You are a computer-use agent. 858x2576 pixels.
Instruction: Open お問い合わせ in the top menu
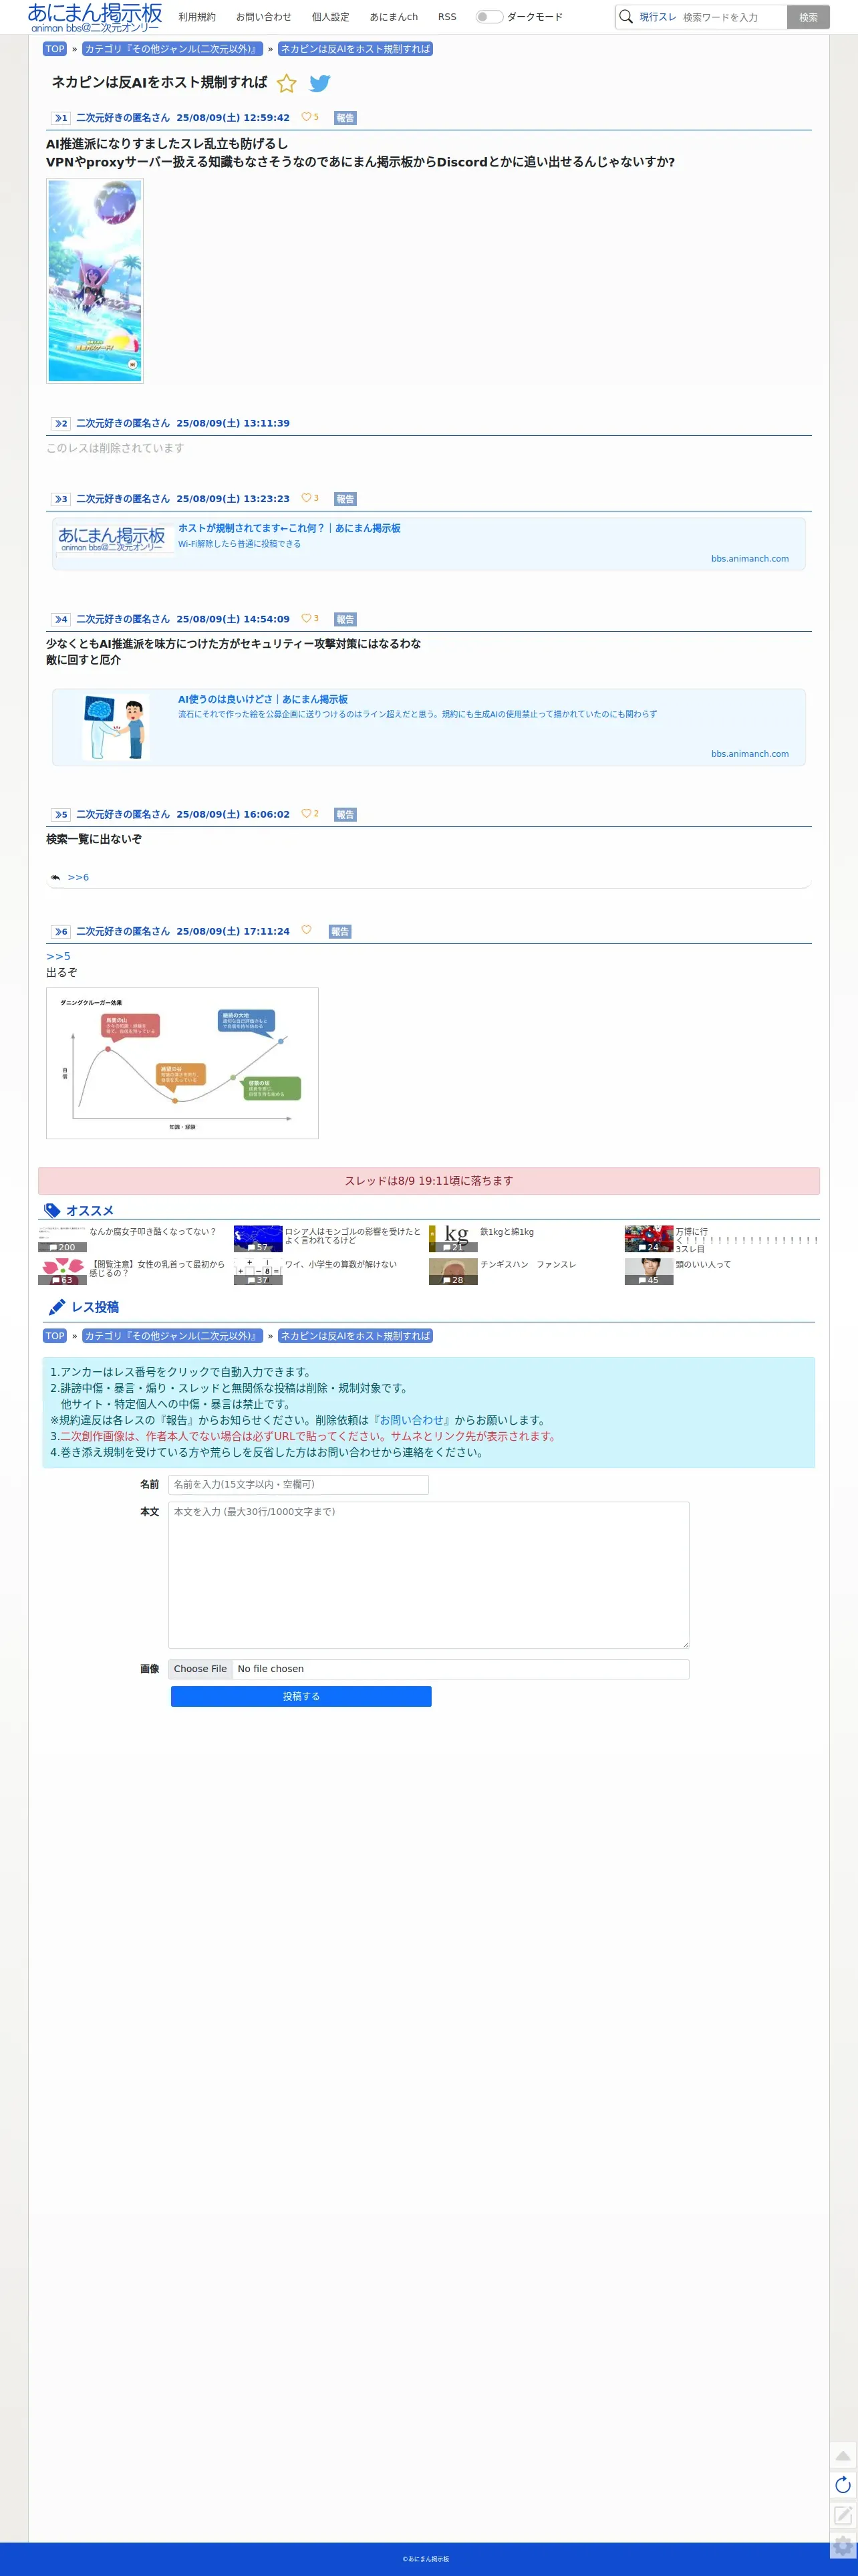[x=264, y=17]
